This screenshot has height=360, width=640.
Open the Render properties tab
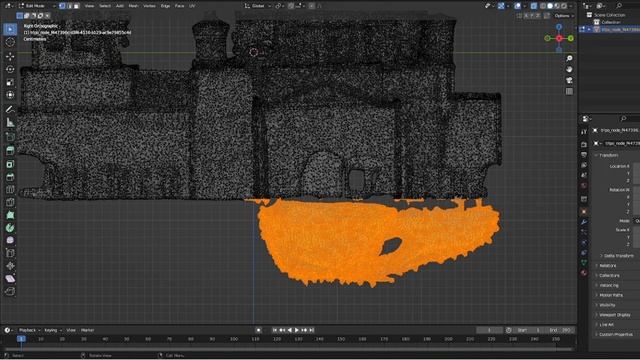coord(584,144)
